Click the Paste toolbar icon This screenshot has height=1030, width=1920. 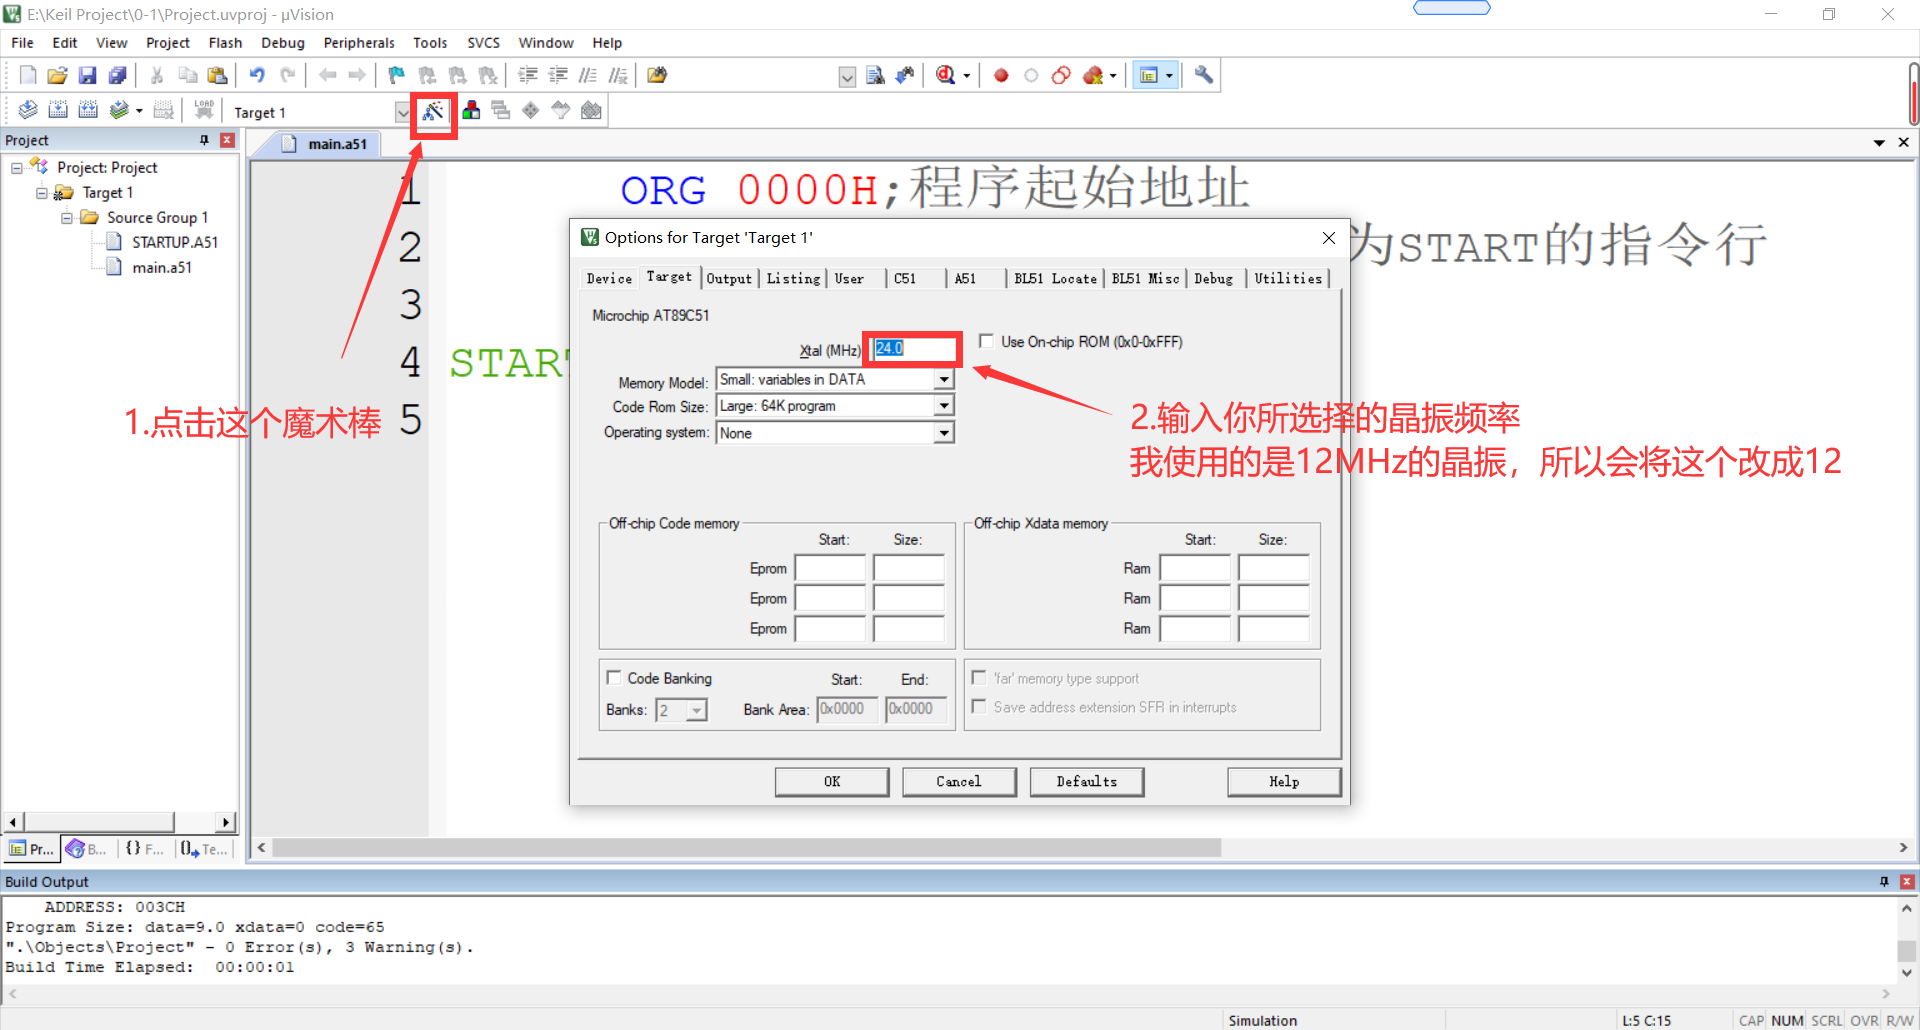point(217,75)
